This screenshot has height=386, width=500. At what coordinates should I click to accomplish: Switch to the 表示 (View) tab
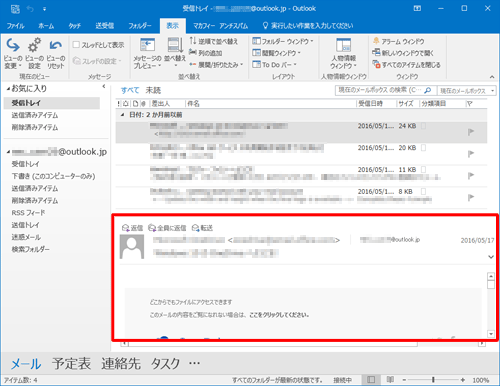coord(172,26)
